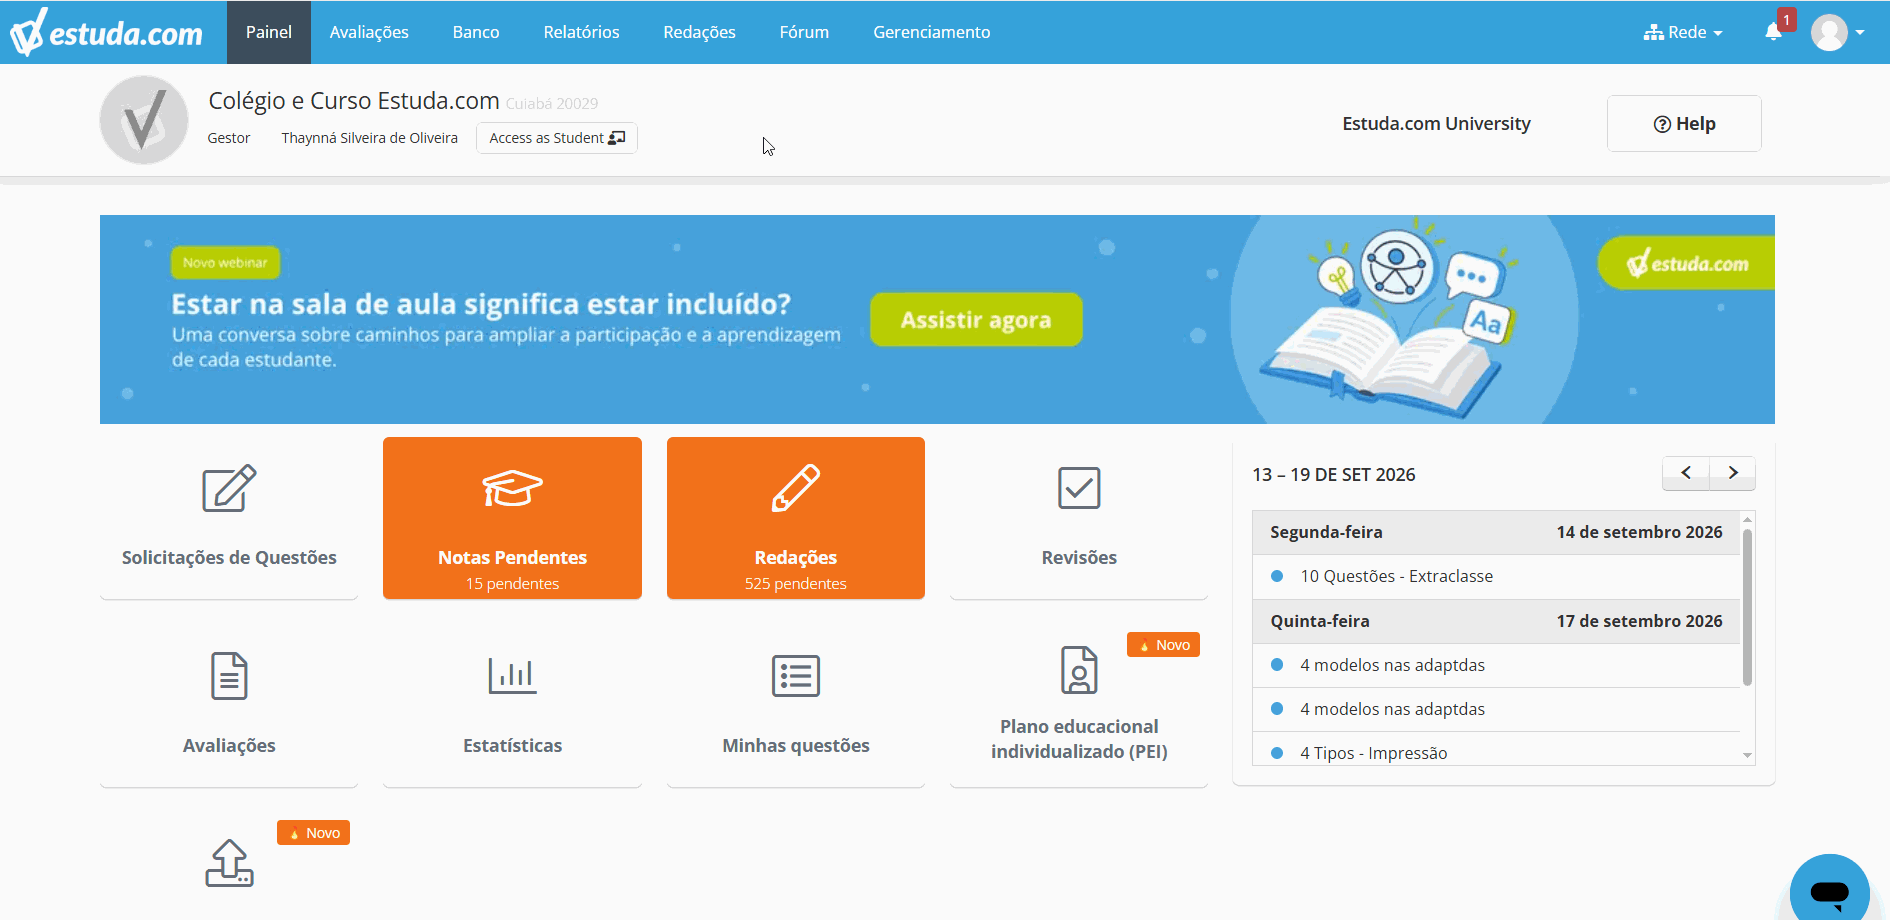Open the Fórum menu
The image size is (1890, 920).
coord(805,32)
